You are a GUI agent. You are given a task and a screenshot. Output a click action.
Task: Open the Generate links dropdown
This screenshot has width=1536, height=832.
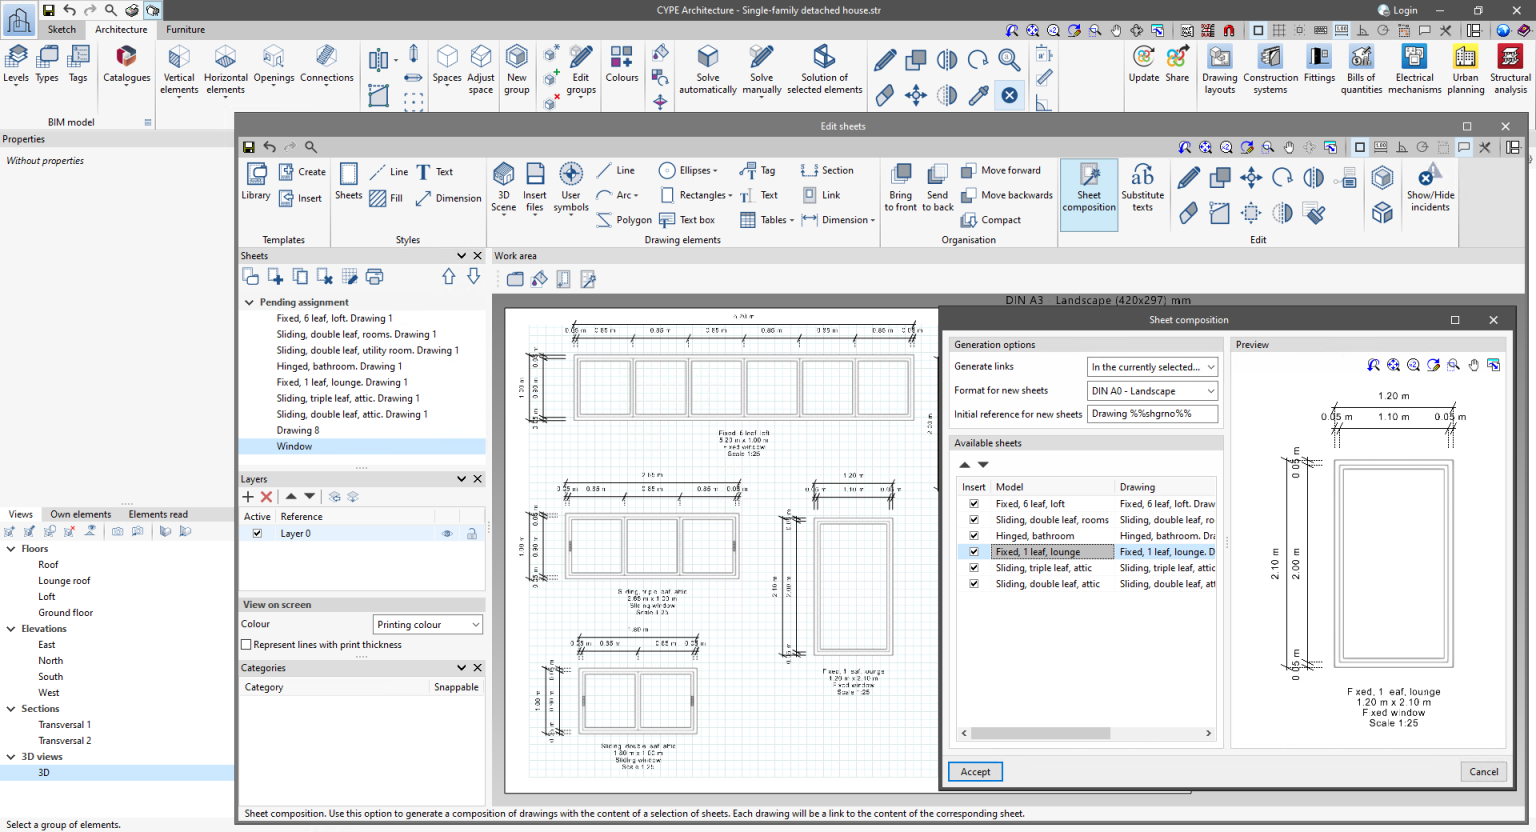1152,367
